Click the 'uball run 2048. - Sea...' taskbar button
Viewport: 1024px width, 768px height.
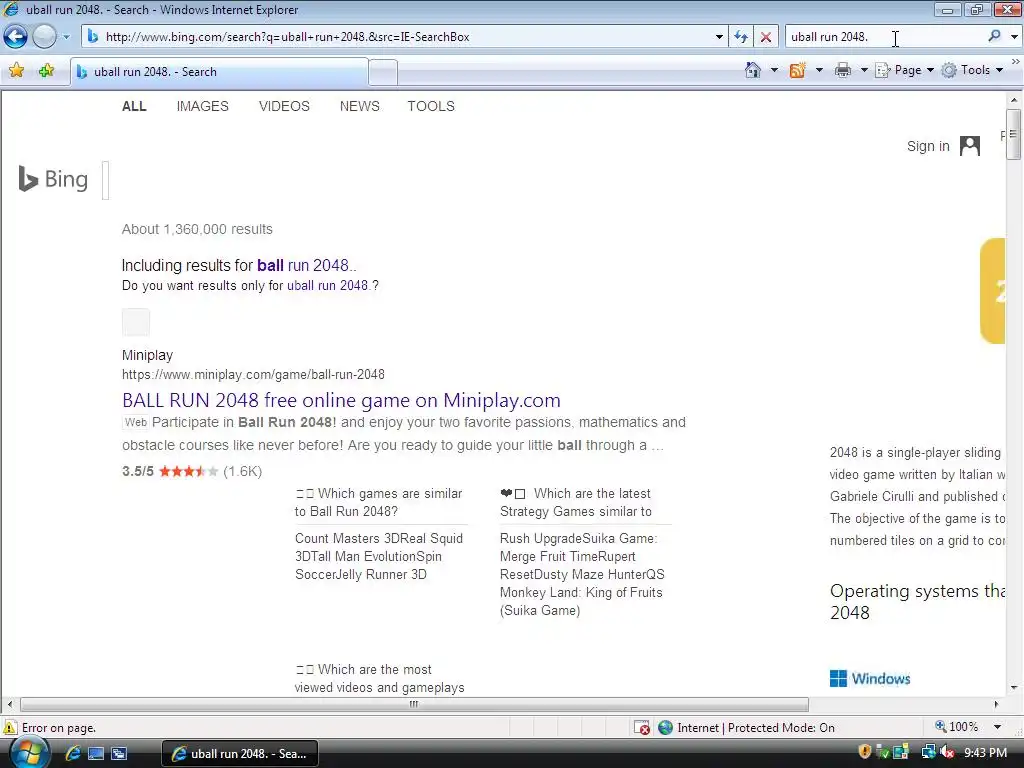click(239, 754)
